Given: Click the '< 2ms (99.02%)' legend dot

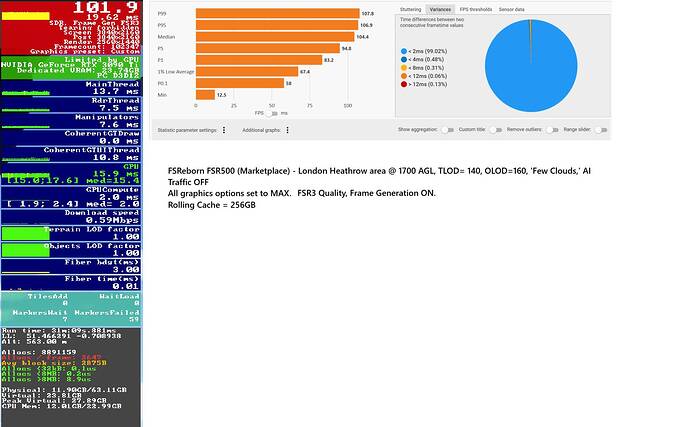Looking at the screenshot, I should pos(404,52).
